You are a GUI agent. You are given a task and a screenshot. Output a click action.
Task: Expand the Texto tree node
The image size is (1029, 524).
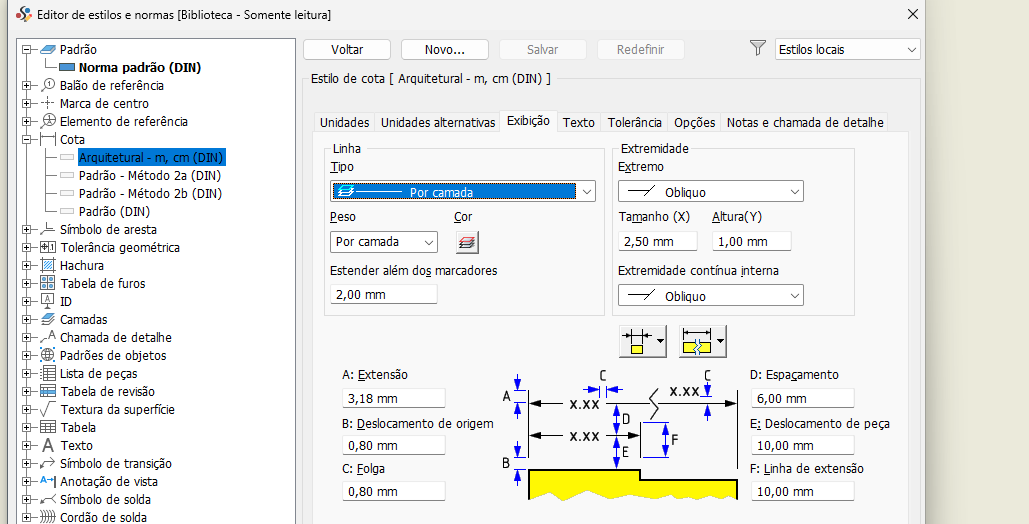click(x=26, y=445)
